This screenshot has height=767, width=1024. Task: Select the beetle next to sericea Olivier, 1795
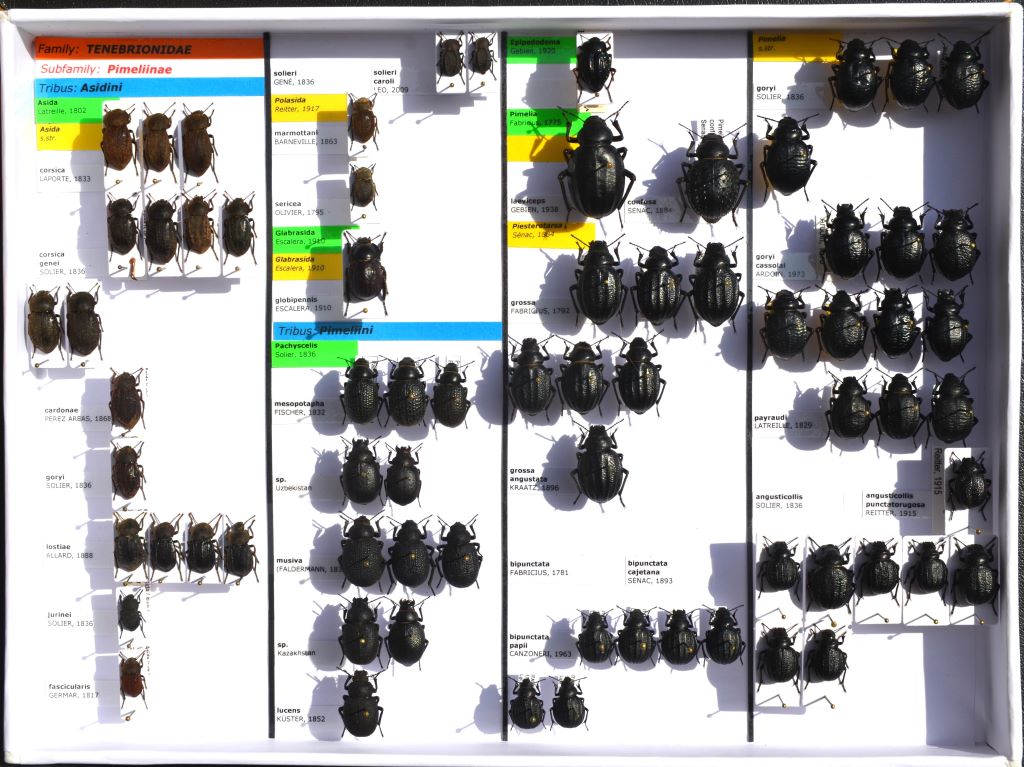tap(363, 187)
